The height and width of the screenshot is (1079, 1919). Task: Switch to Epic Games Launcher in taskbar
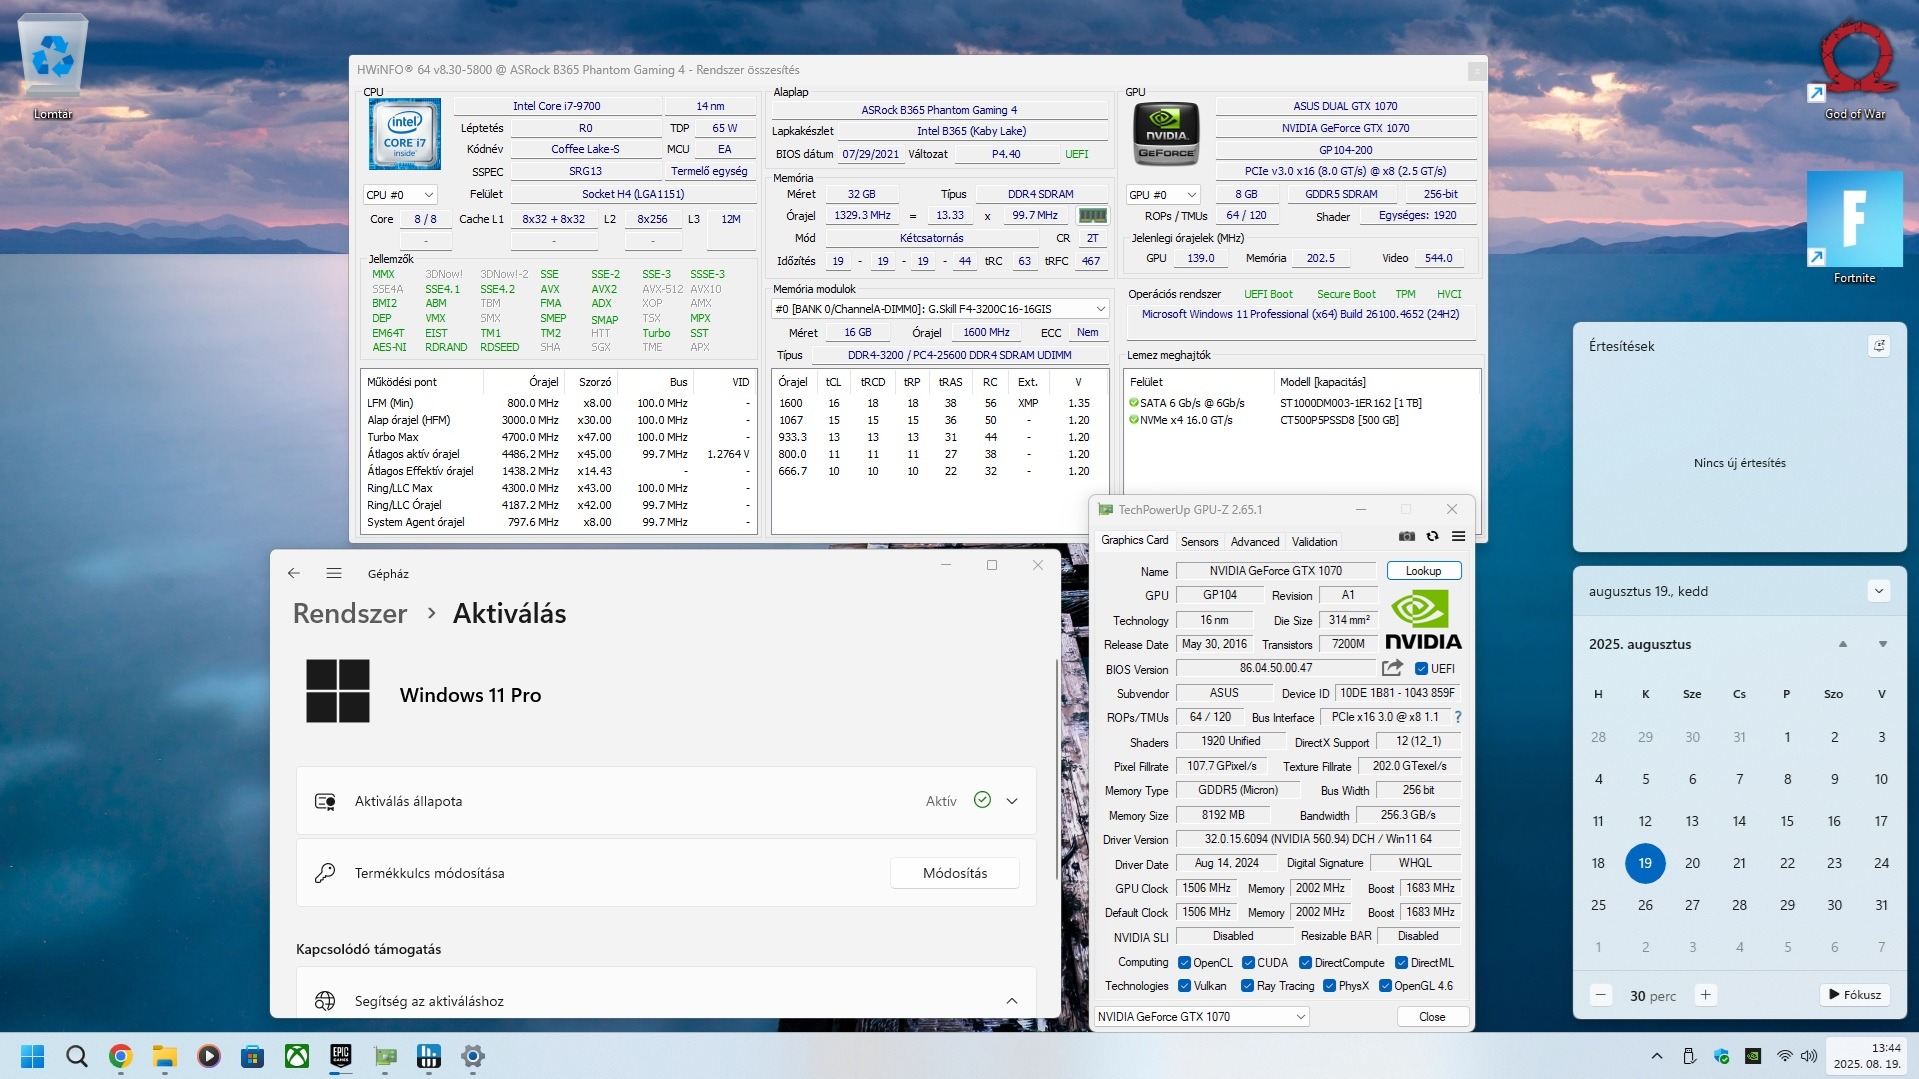341,1056
